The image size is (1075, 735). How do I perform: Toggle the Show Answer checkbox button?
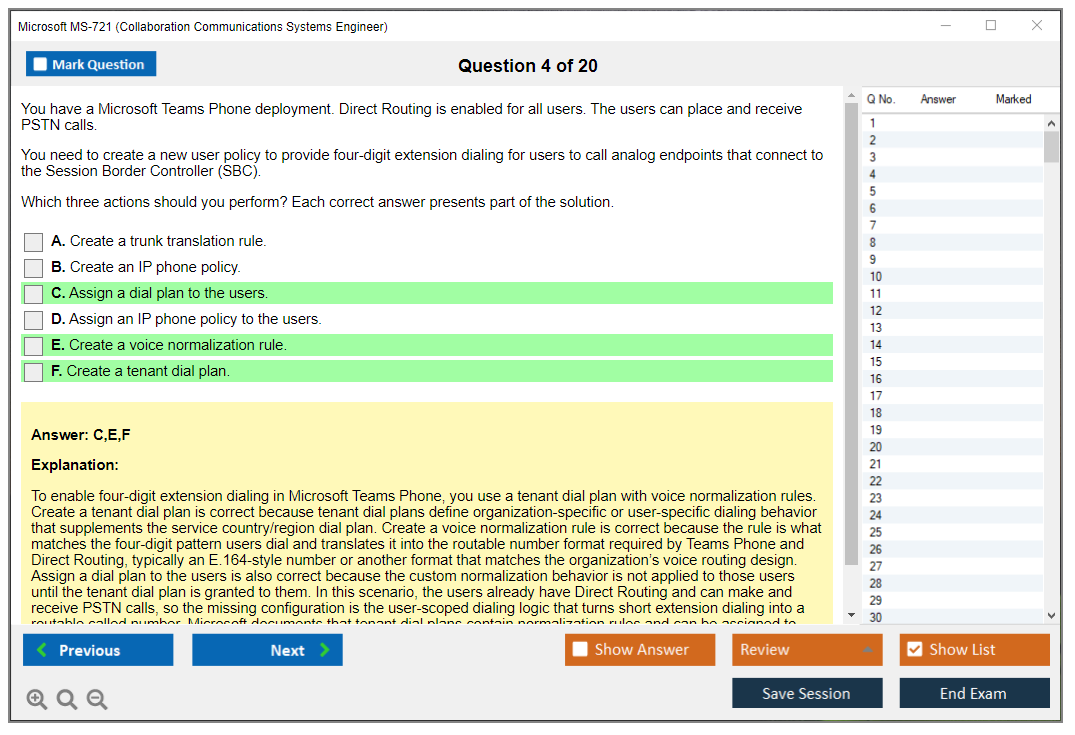(640, 649)
